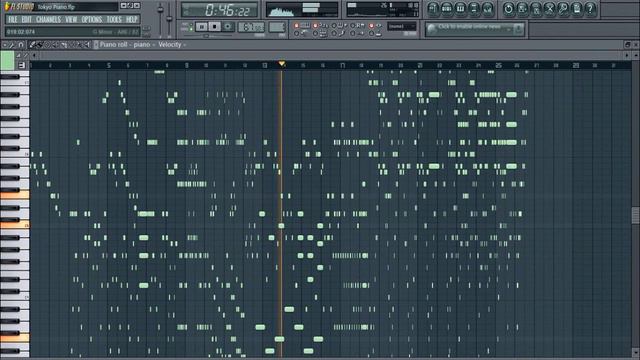Click the clipboard project info round icon
This screenshot has width=640, height=360.
tap(577, 9)
